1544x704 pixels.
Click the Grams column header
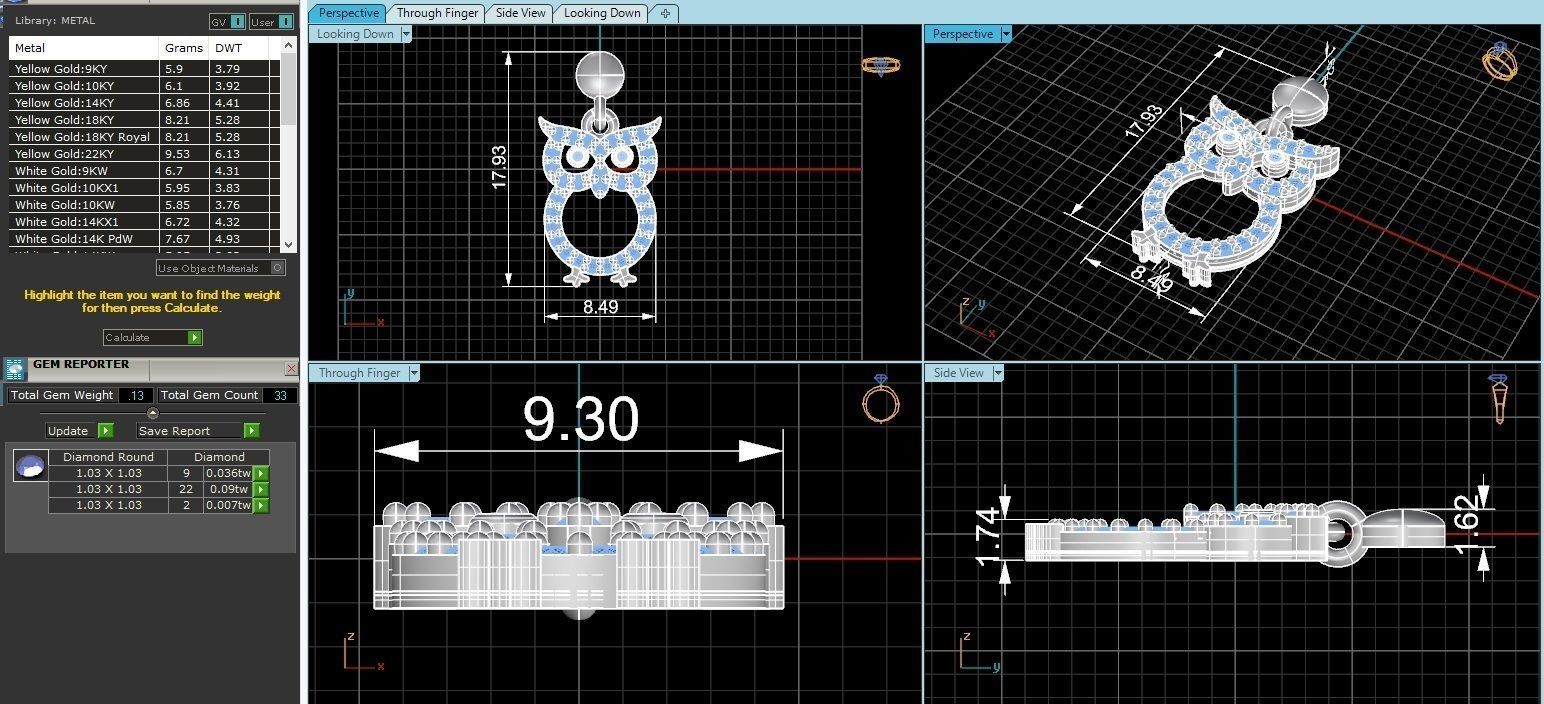(184, 48)
